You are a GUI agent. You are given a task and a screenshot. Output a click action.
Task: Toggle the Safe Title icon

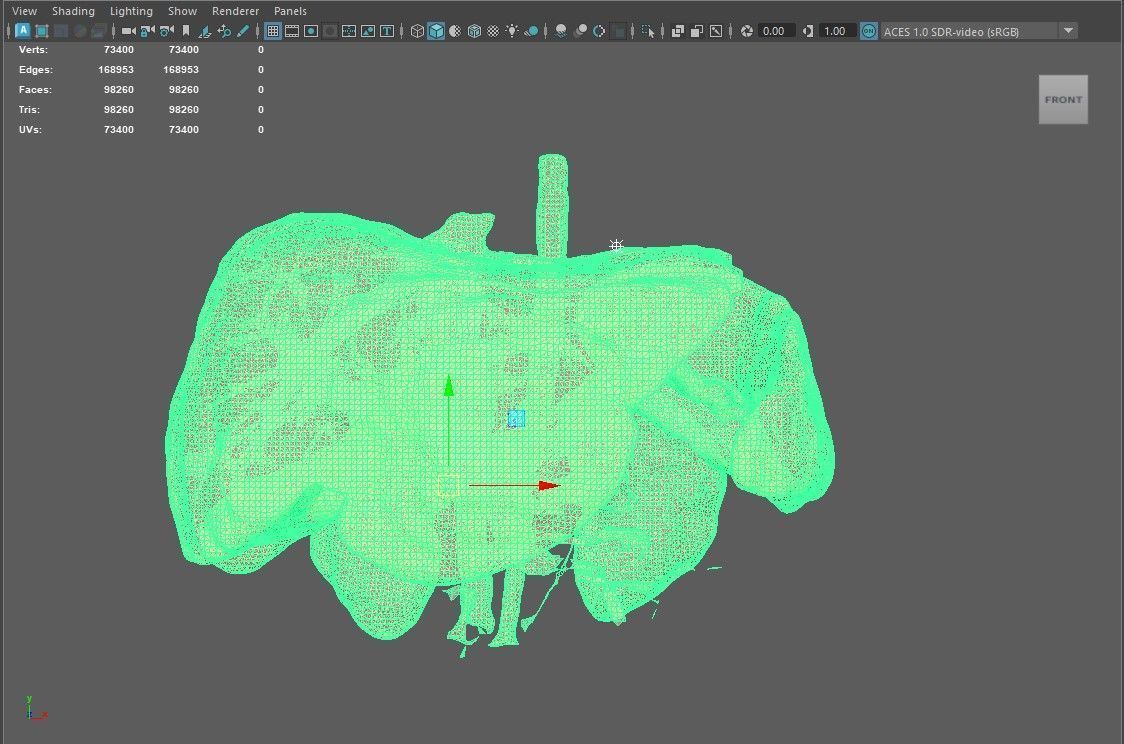(x=368, y=31)
